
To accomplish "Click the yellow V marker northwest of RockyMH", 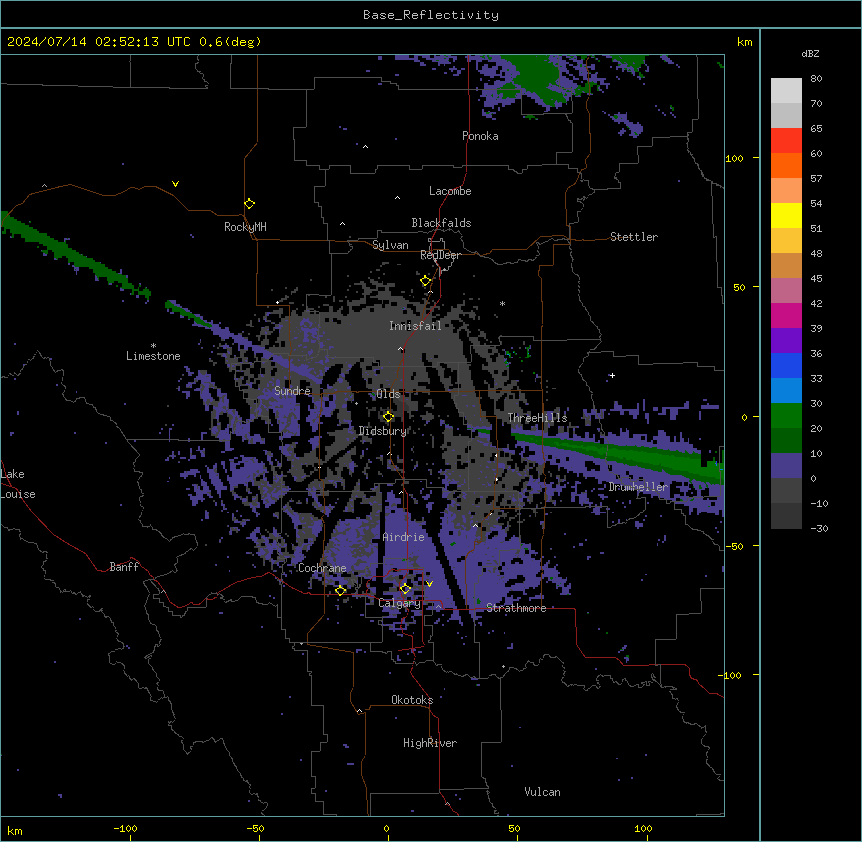I will tap(175, 184).
